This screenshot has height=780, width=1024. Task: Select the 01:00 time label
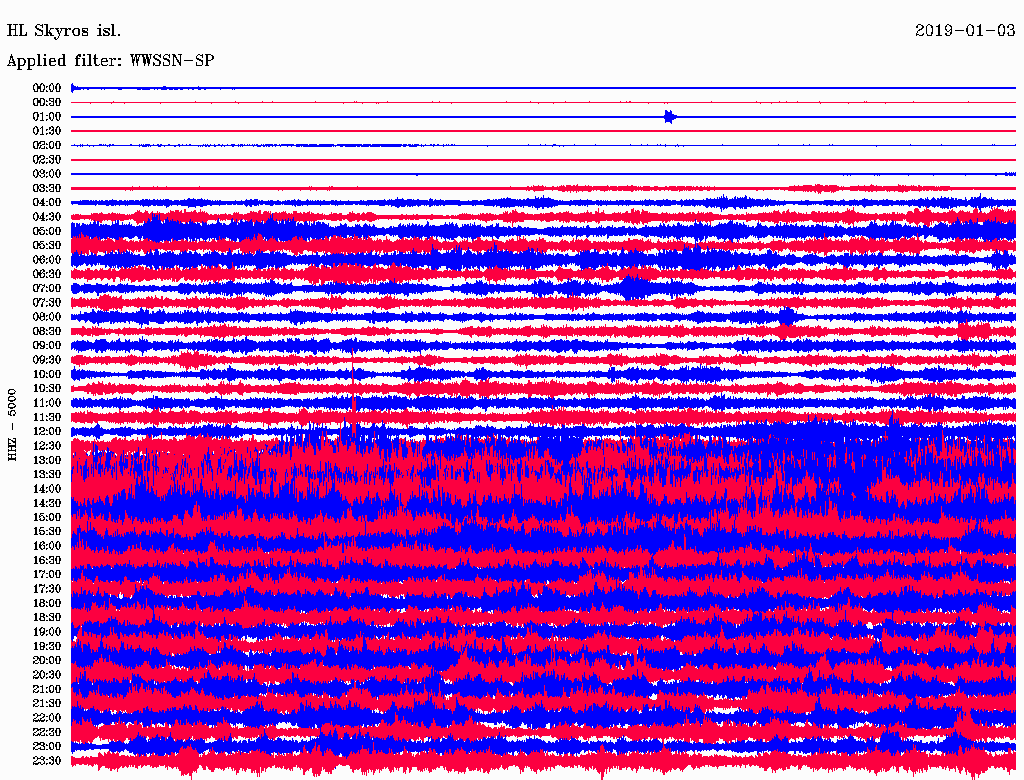[x=47, y=116]
